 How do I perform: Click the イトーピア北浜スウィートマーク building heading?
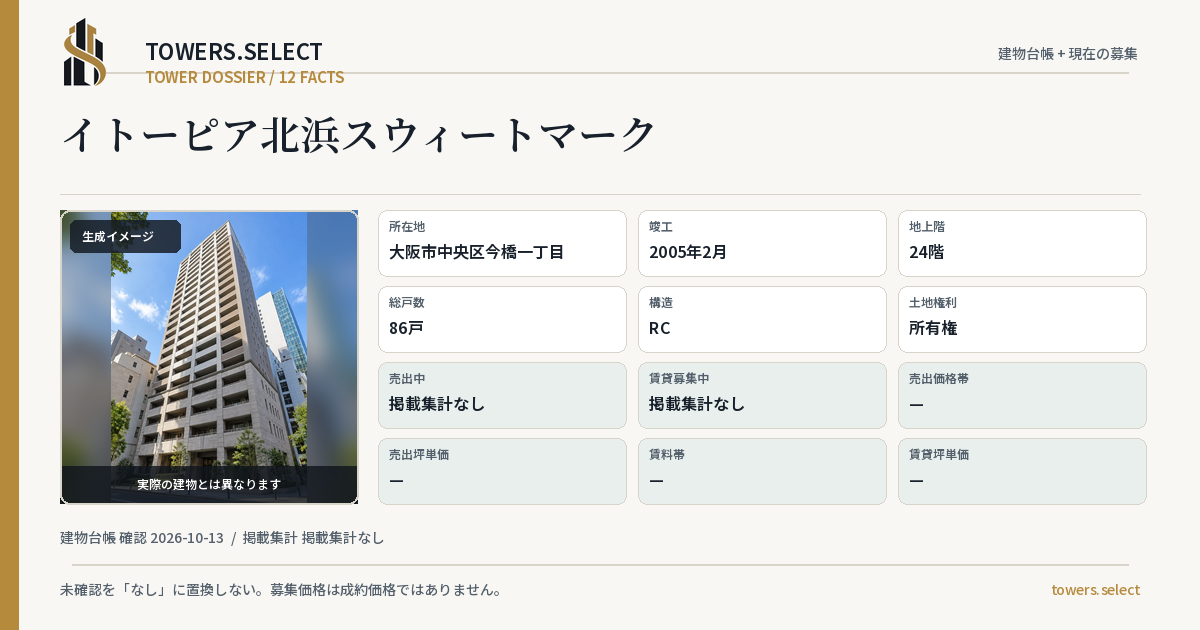click(x=358, y=135)
